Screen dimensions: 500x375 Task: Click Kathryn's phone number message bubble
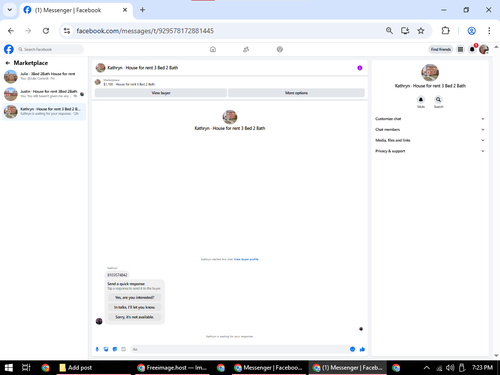coord(117,275)
